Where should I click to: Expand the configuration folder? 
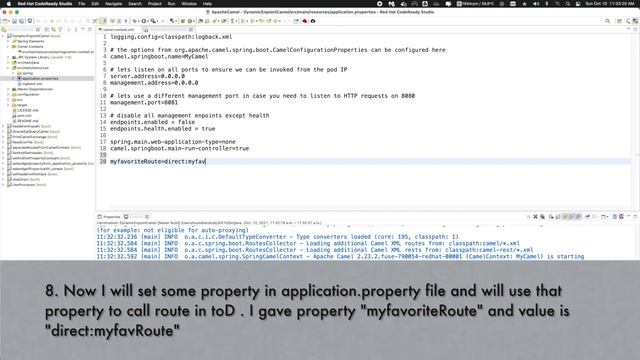(x=8, y=94)
